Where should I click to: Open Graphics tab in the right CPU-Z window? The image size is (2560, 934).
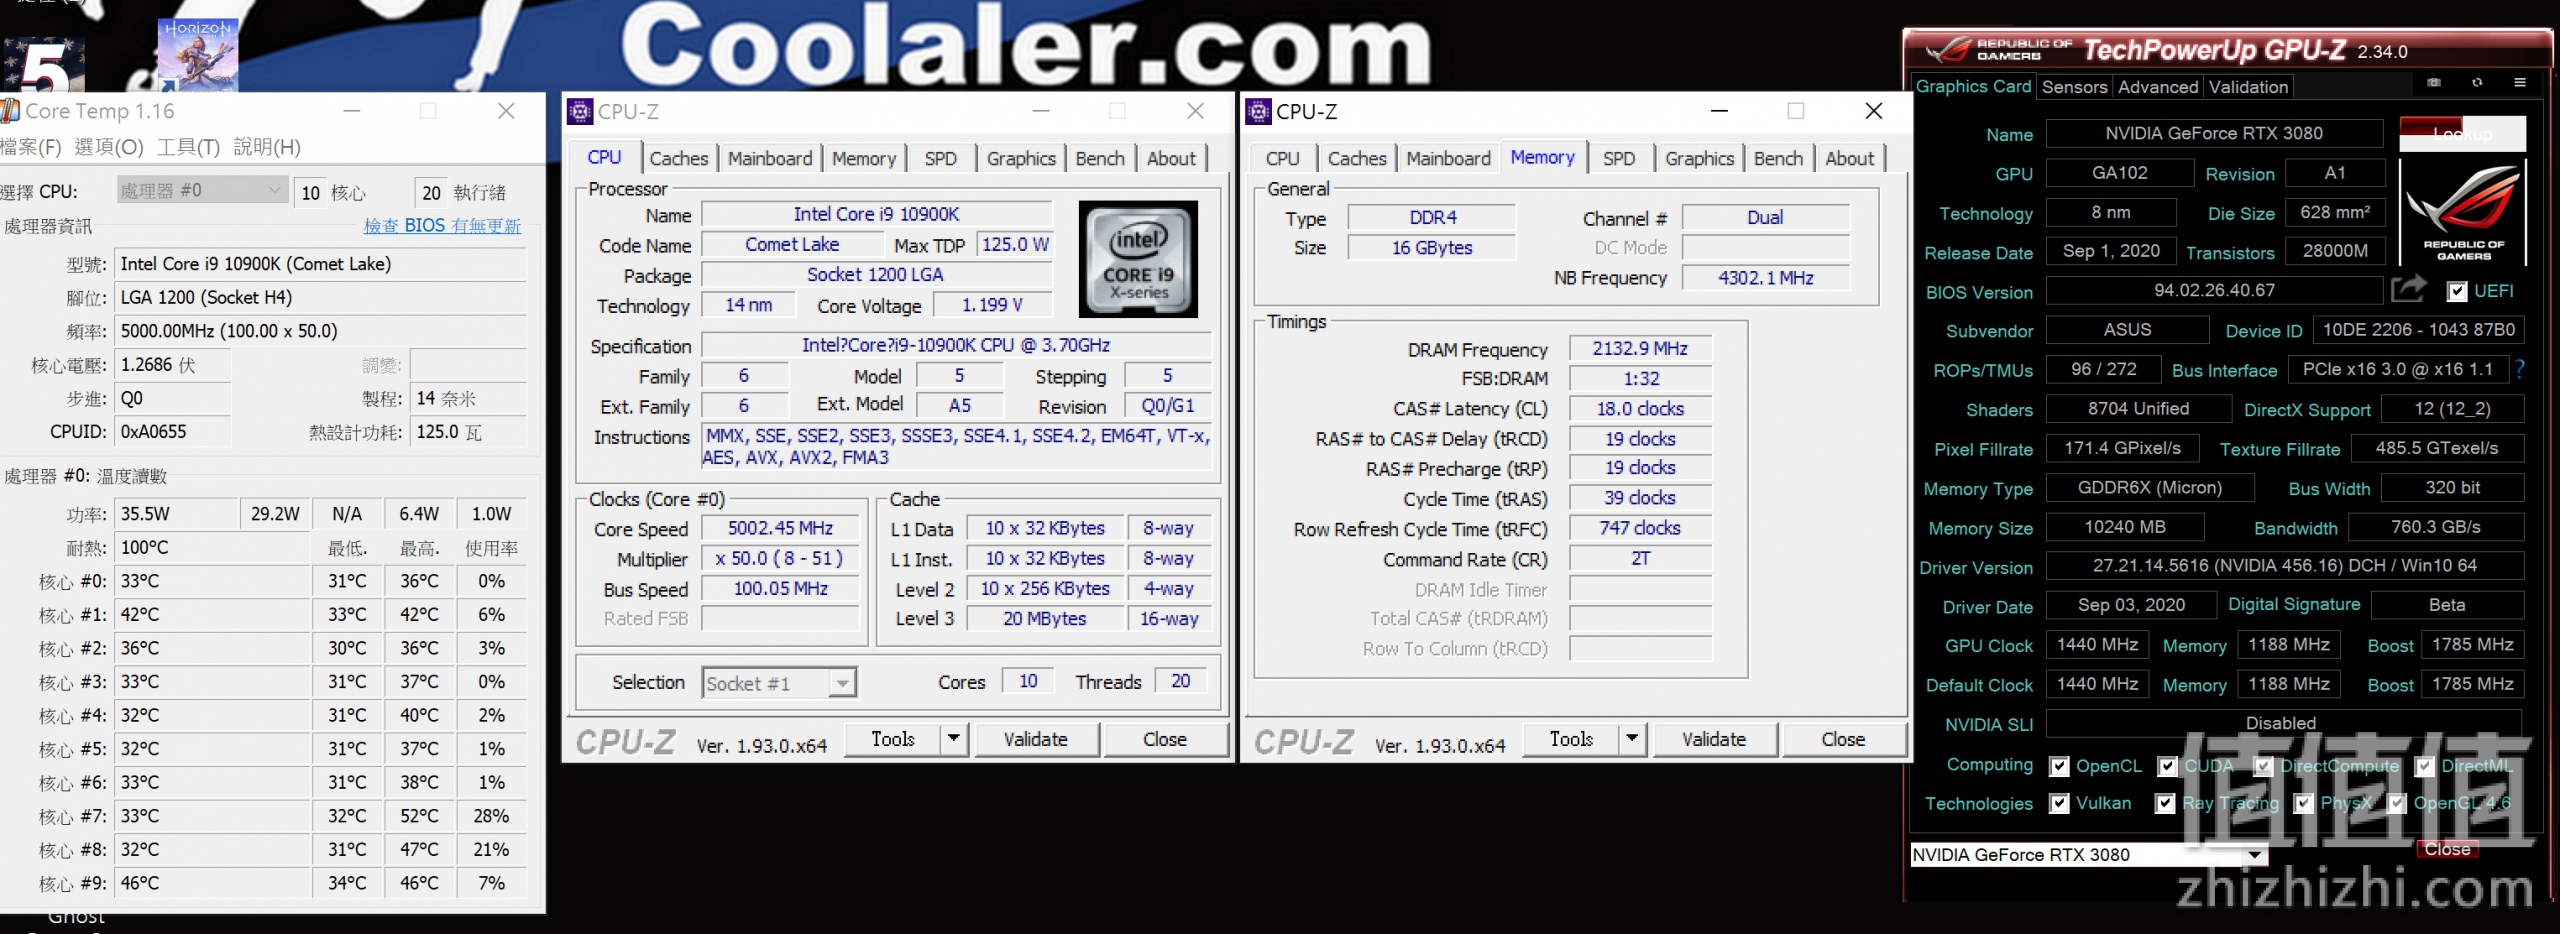coord(1699,158)
